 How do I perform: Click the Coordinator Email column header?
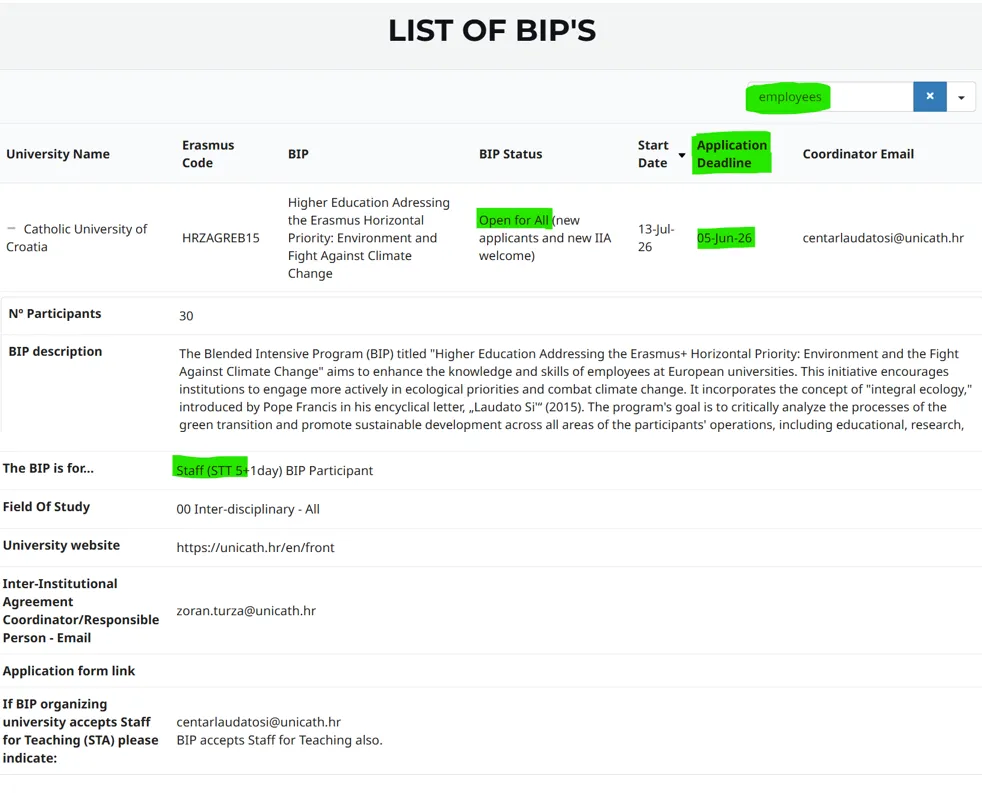click(858, 154)
